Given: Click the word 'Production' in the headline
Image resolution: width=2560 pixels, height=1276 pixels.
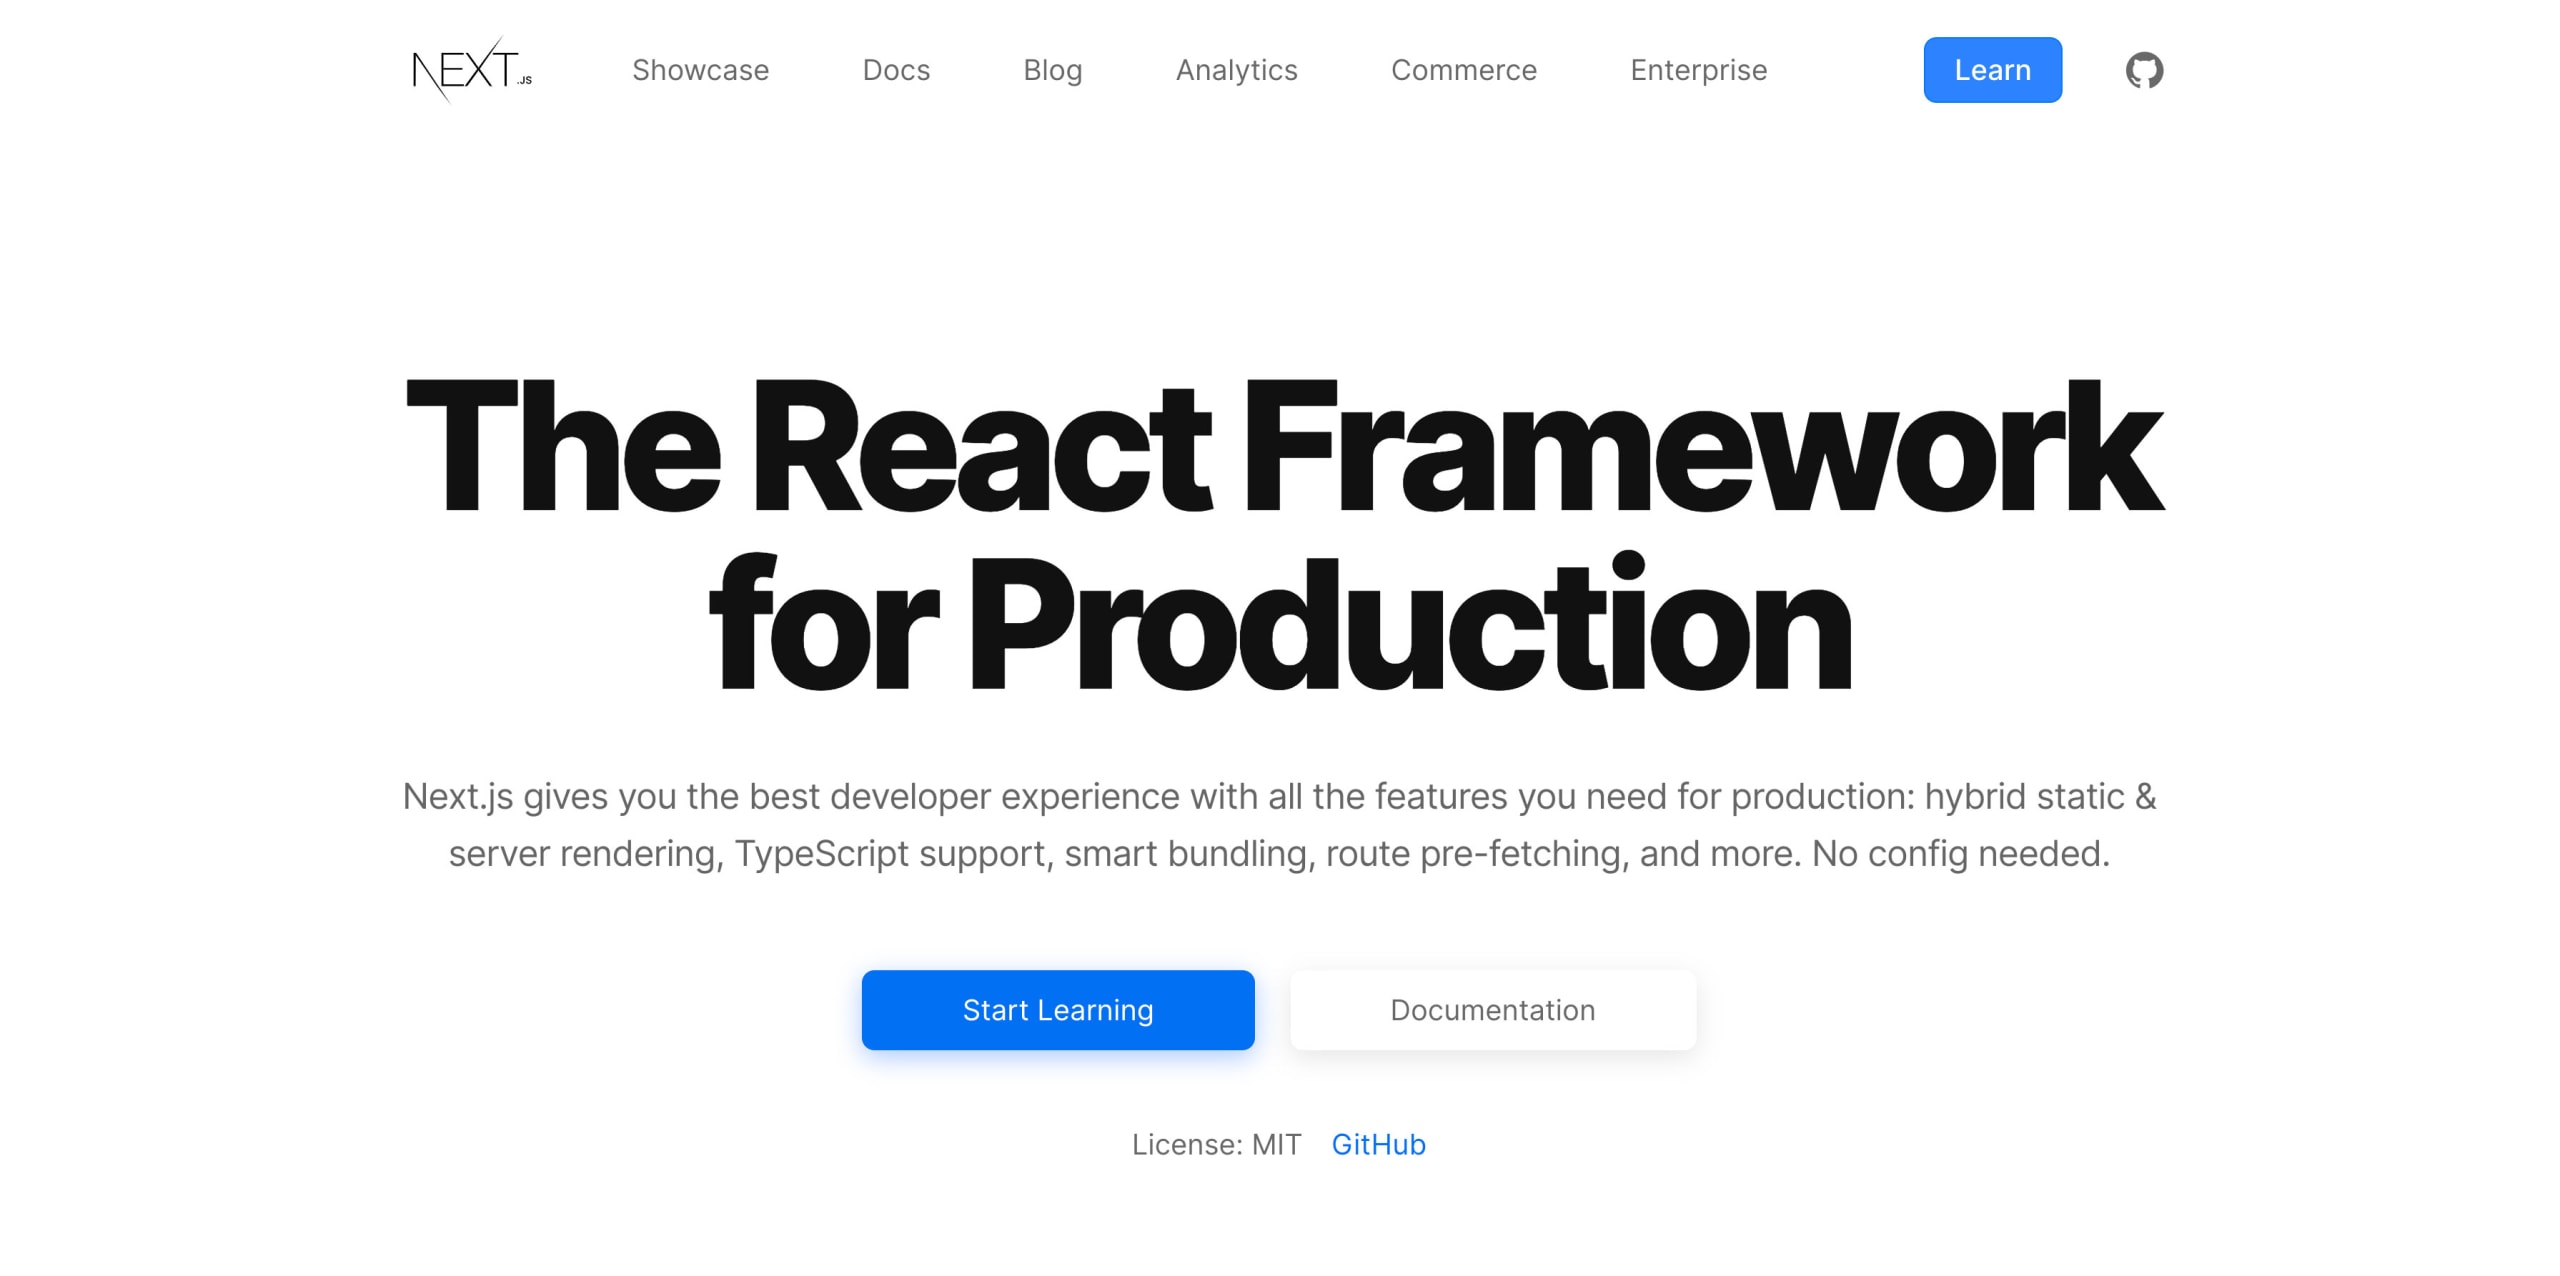Looking at the screenshot, I should pos(1410,626).
